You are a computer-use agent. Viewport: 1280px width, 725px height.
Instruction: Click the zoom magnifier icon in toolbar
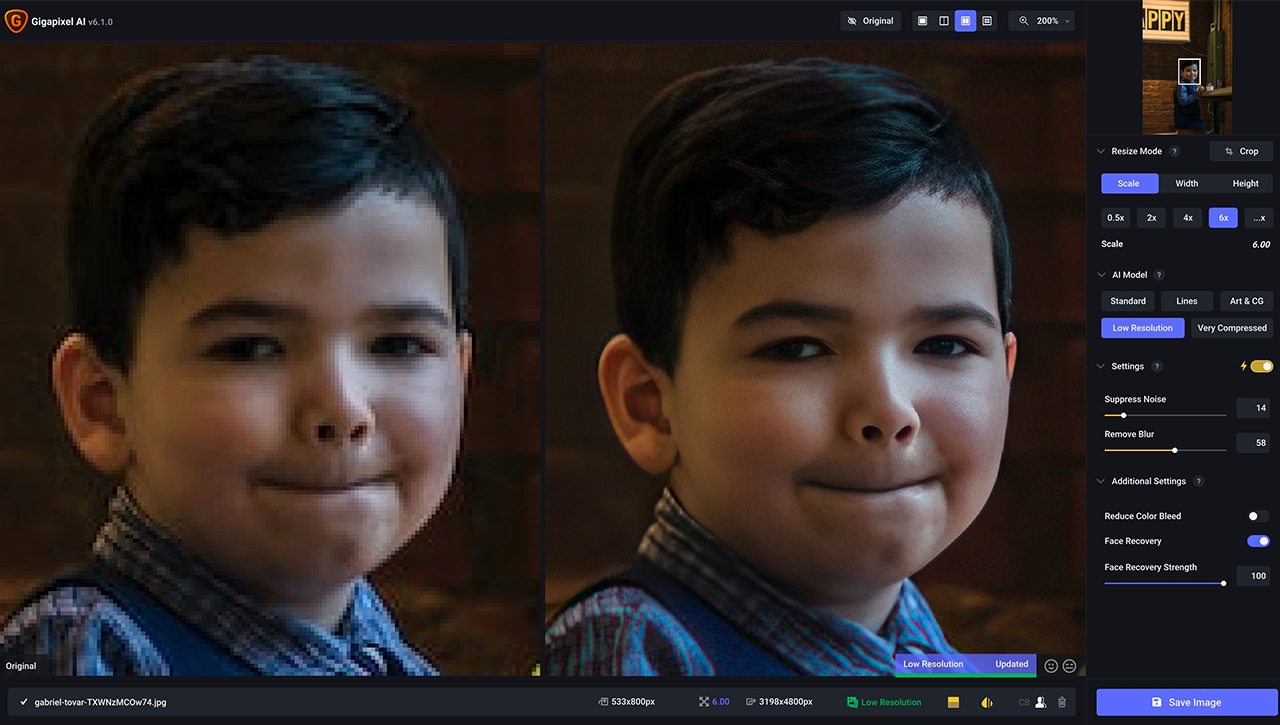click(x=1022, y=20)
